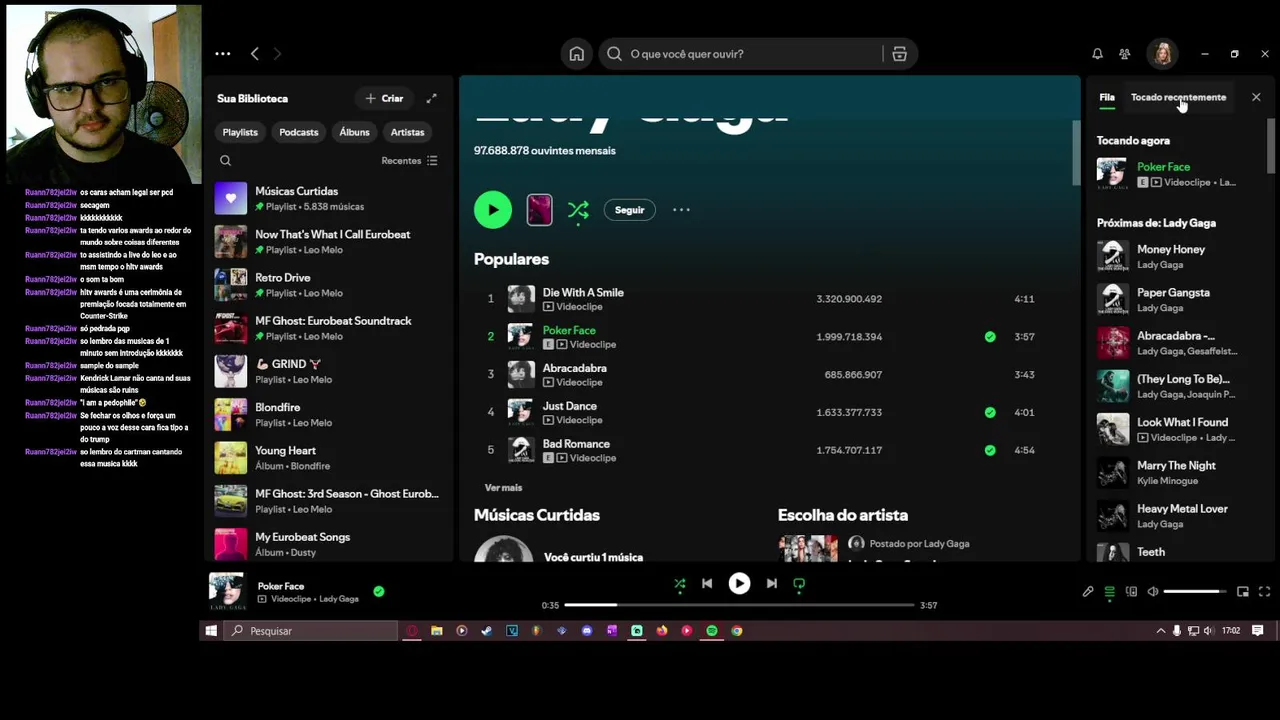
Task: Open the lyrics microphone icon
Action: click(x=1088, y=592)
